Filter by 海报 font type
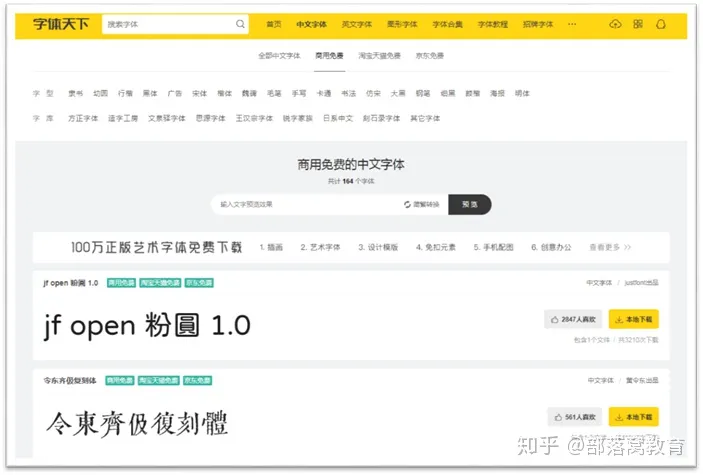 (497, 93)
